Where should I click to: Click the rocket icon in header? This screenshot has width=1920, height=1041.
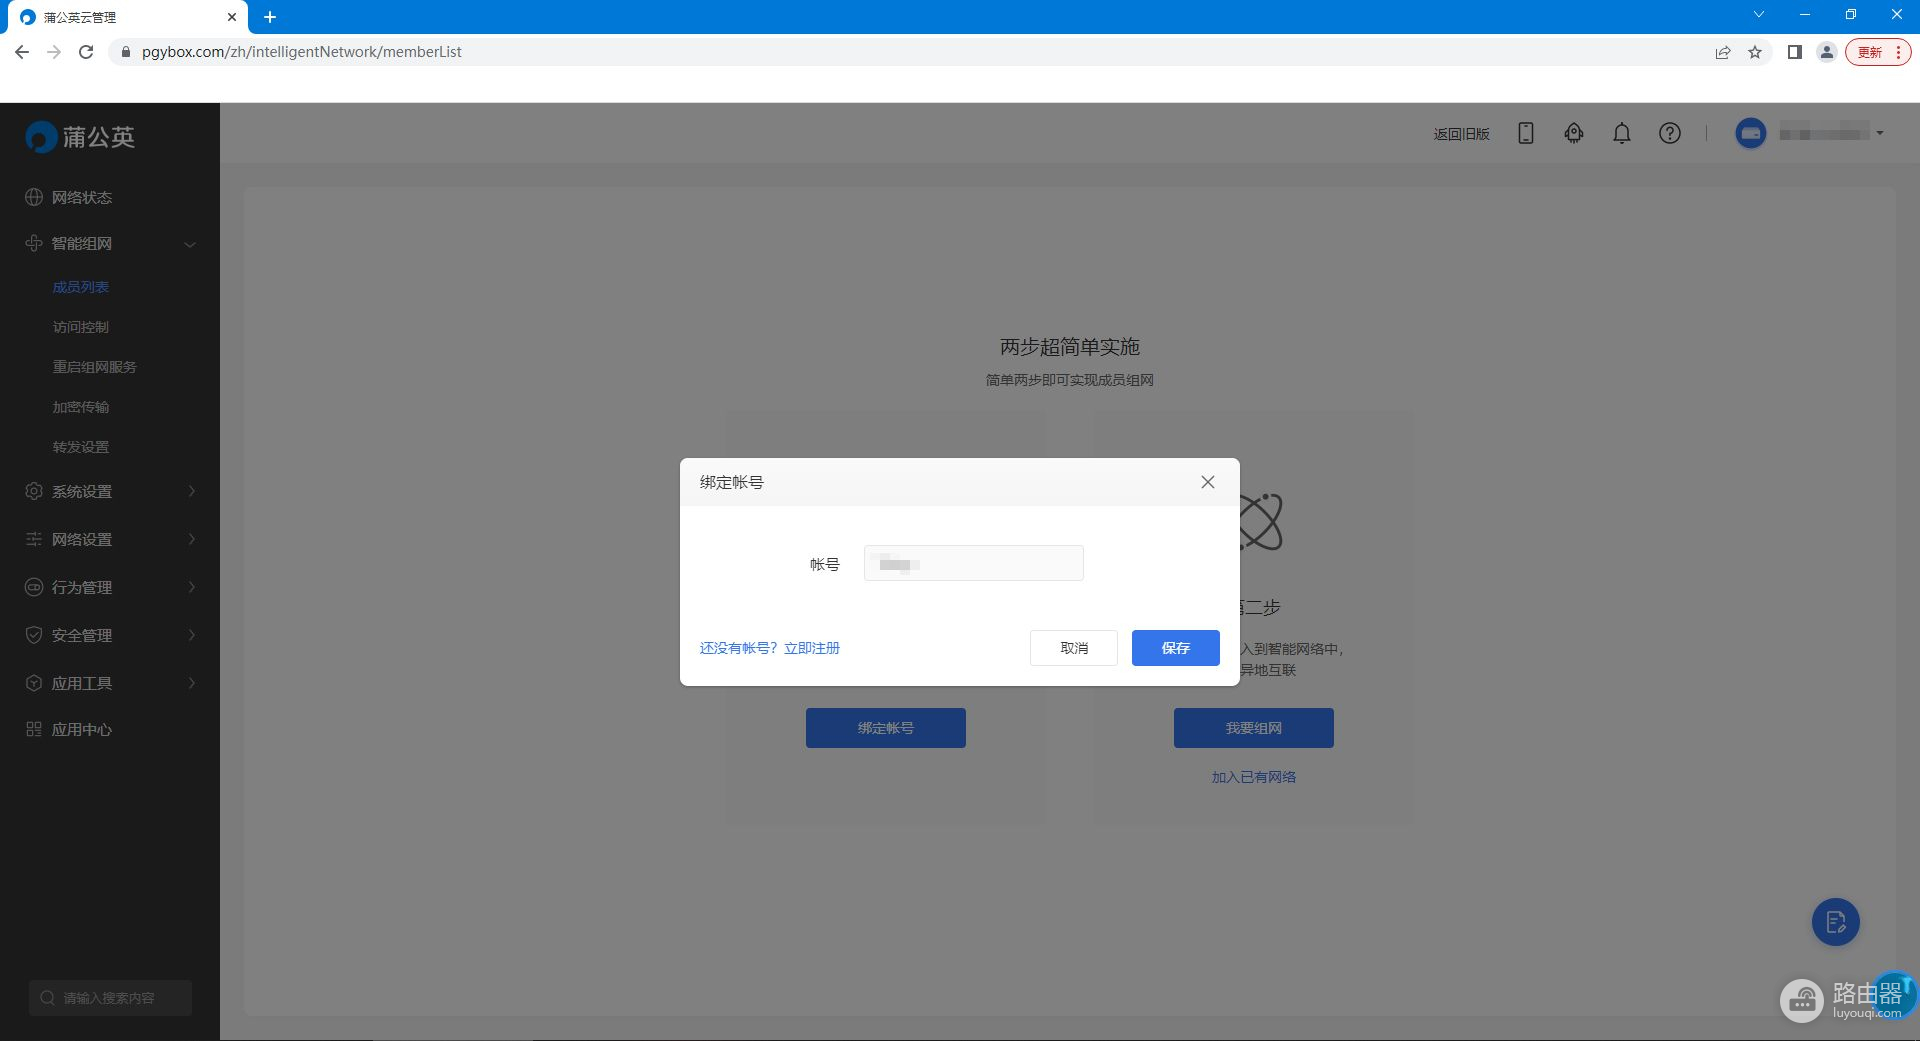[1574, 133]
